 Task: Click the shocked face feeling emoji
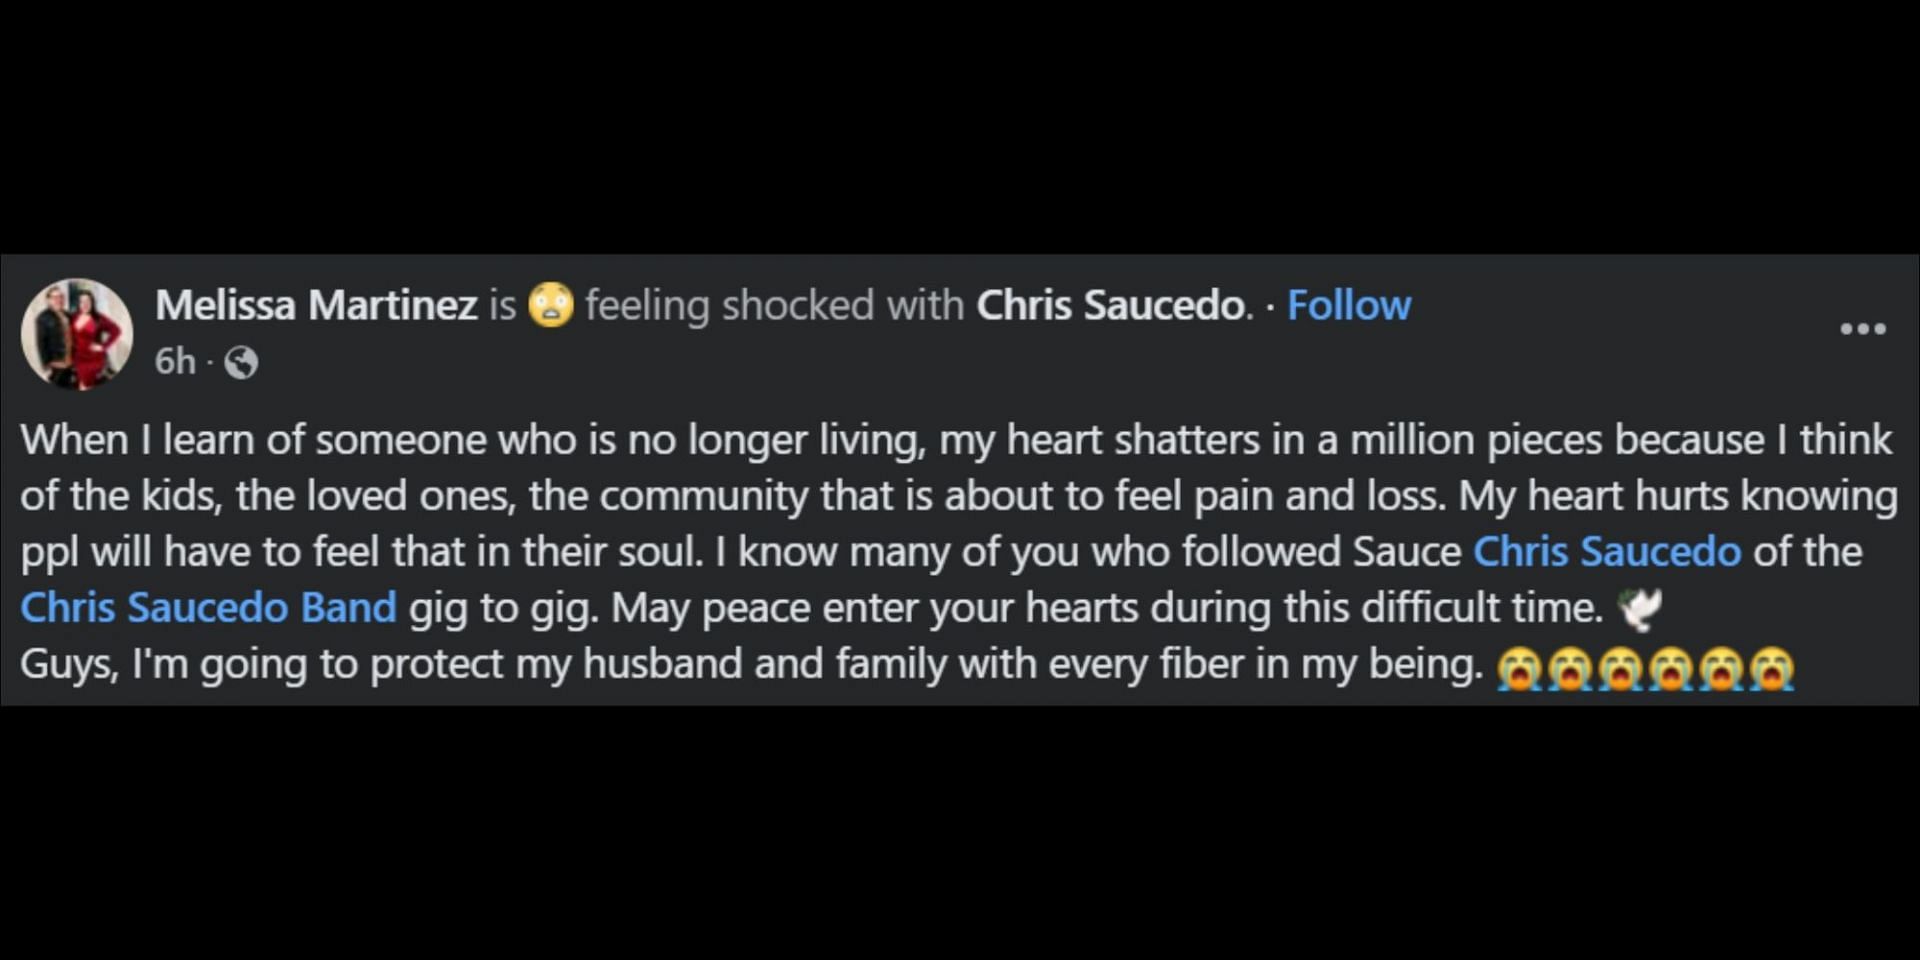point(551,305)
